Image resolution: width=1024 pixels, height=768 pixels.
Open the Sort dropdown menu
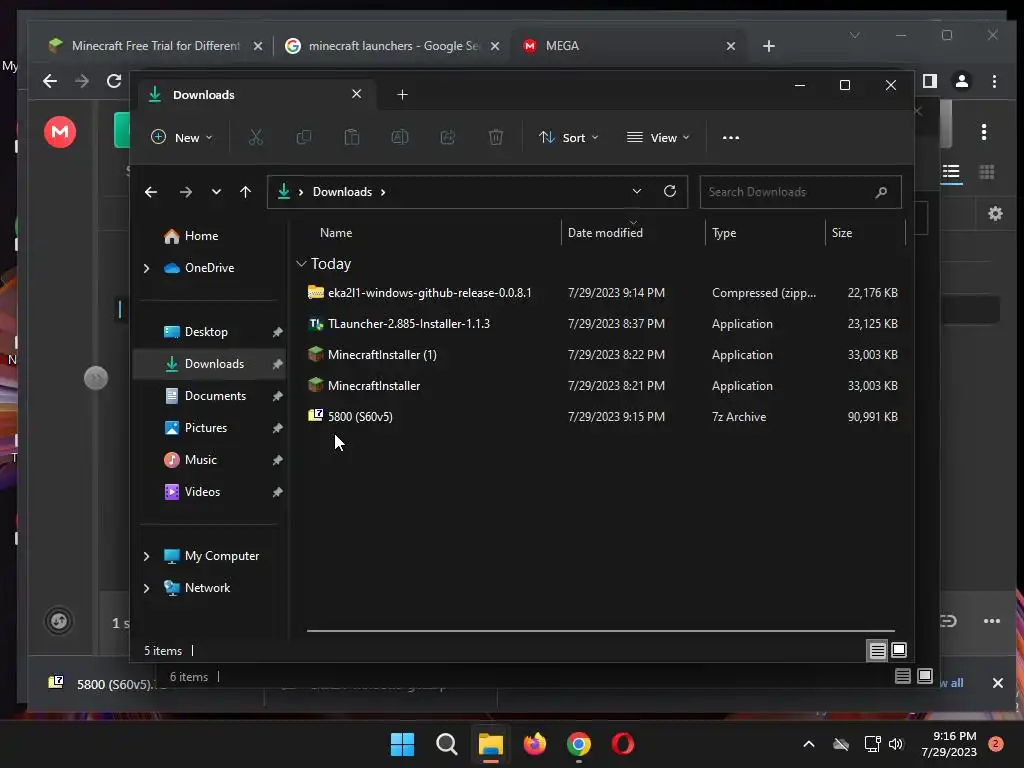point(568,137)
